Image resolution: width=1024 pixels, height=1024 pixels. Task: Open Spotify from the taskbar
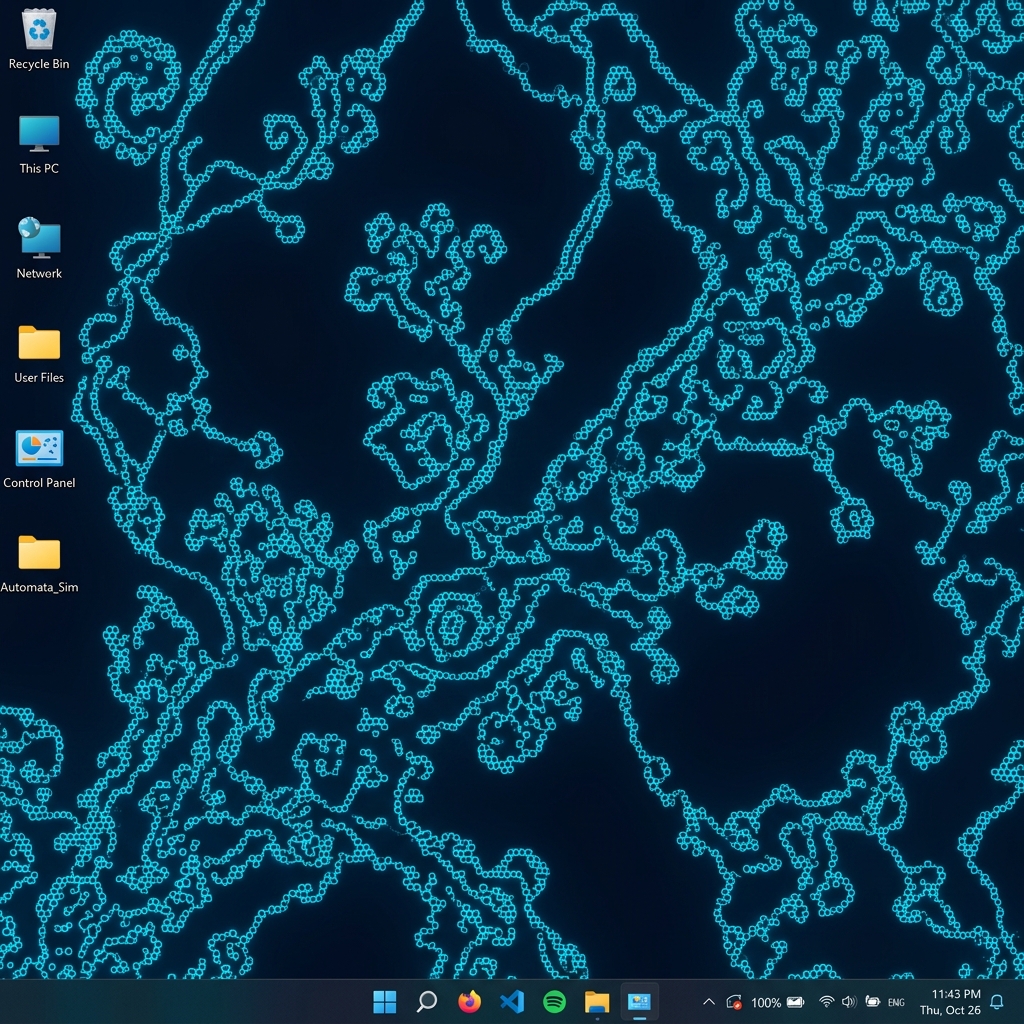(x=554, y=1001)
